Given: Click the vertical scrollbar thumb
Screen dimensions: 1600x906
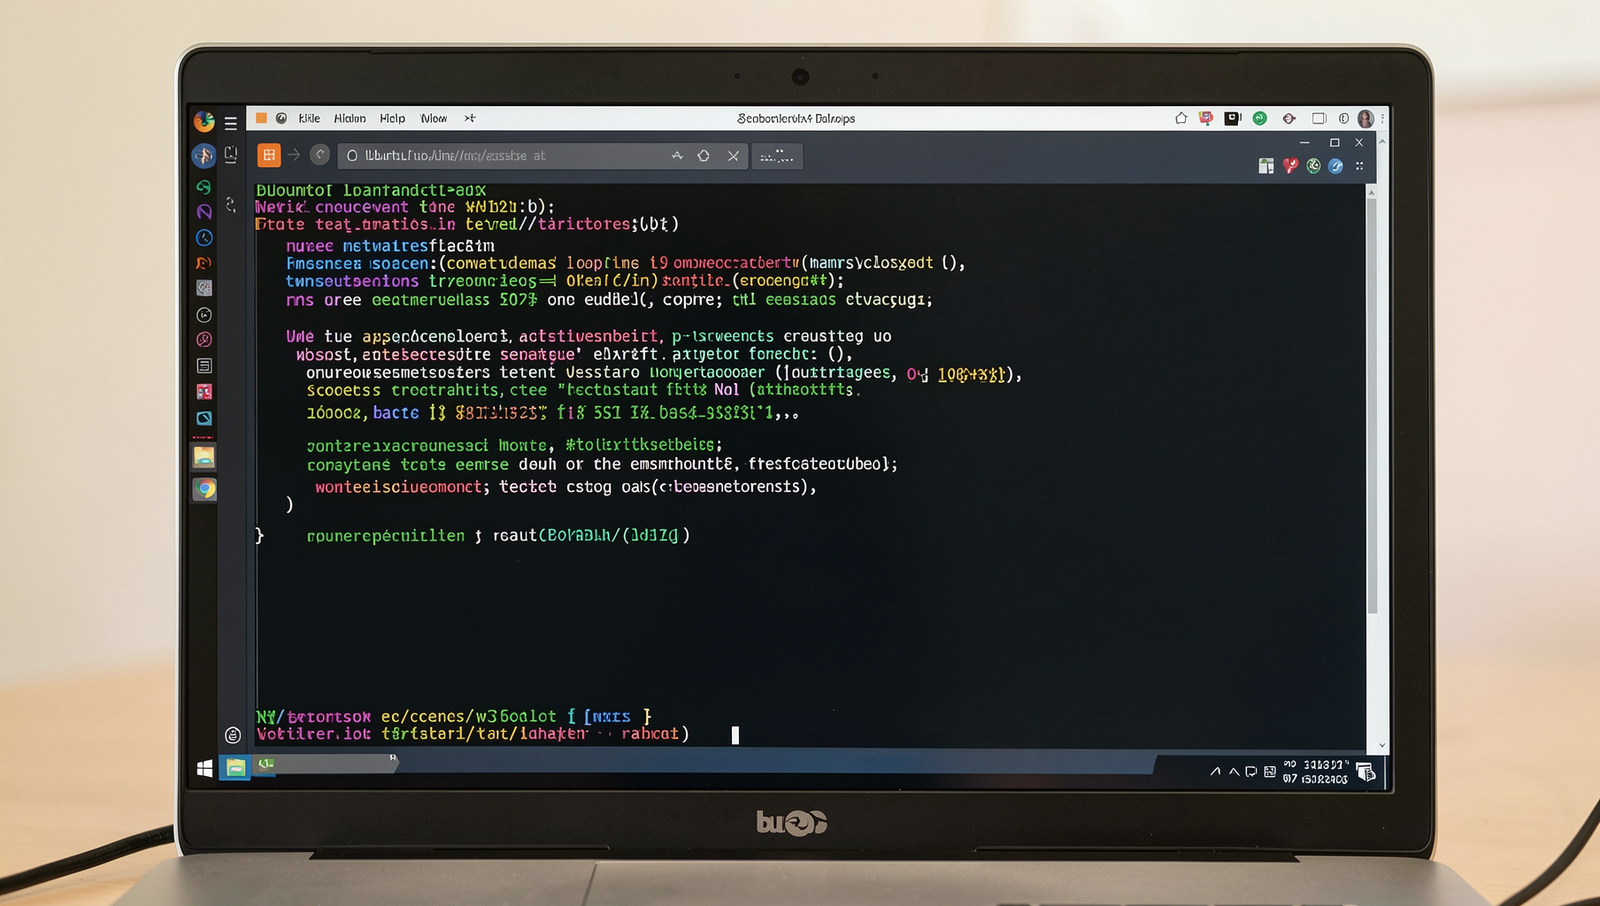Looking at the screenshot, I should click(x=1372, y=405).
